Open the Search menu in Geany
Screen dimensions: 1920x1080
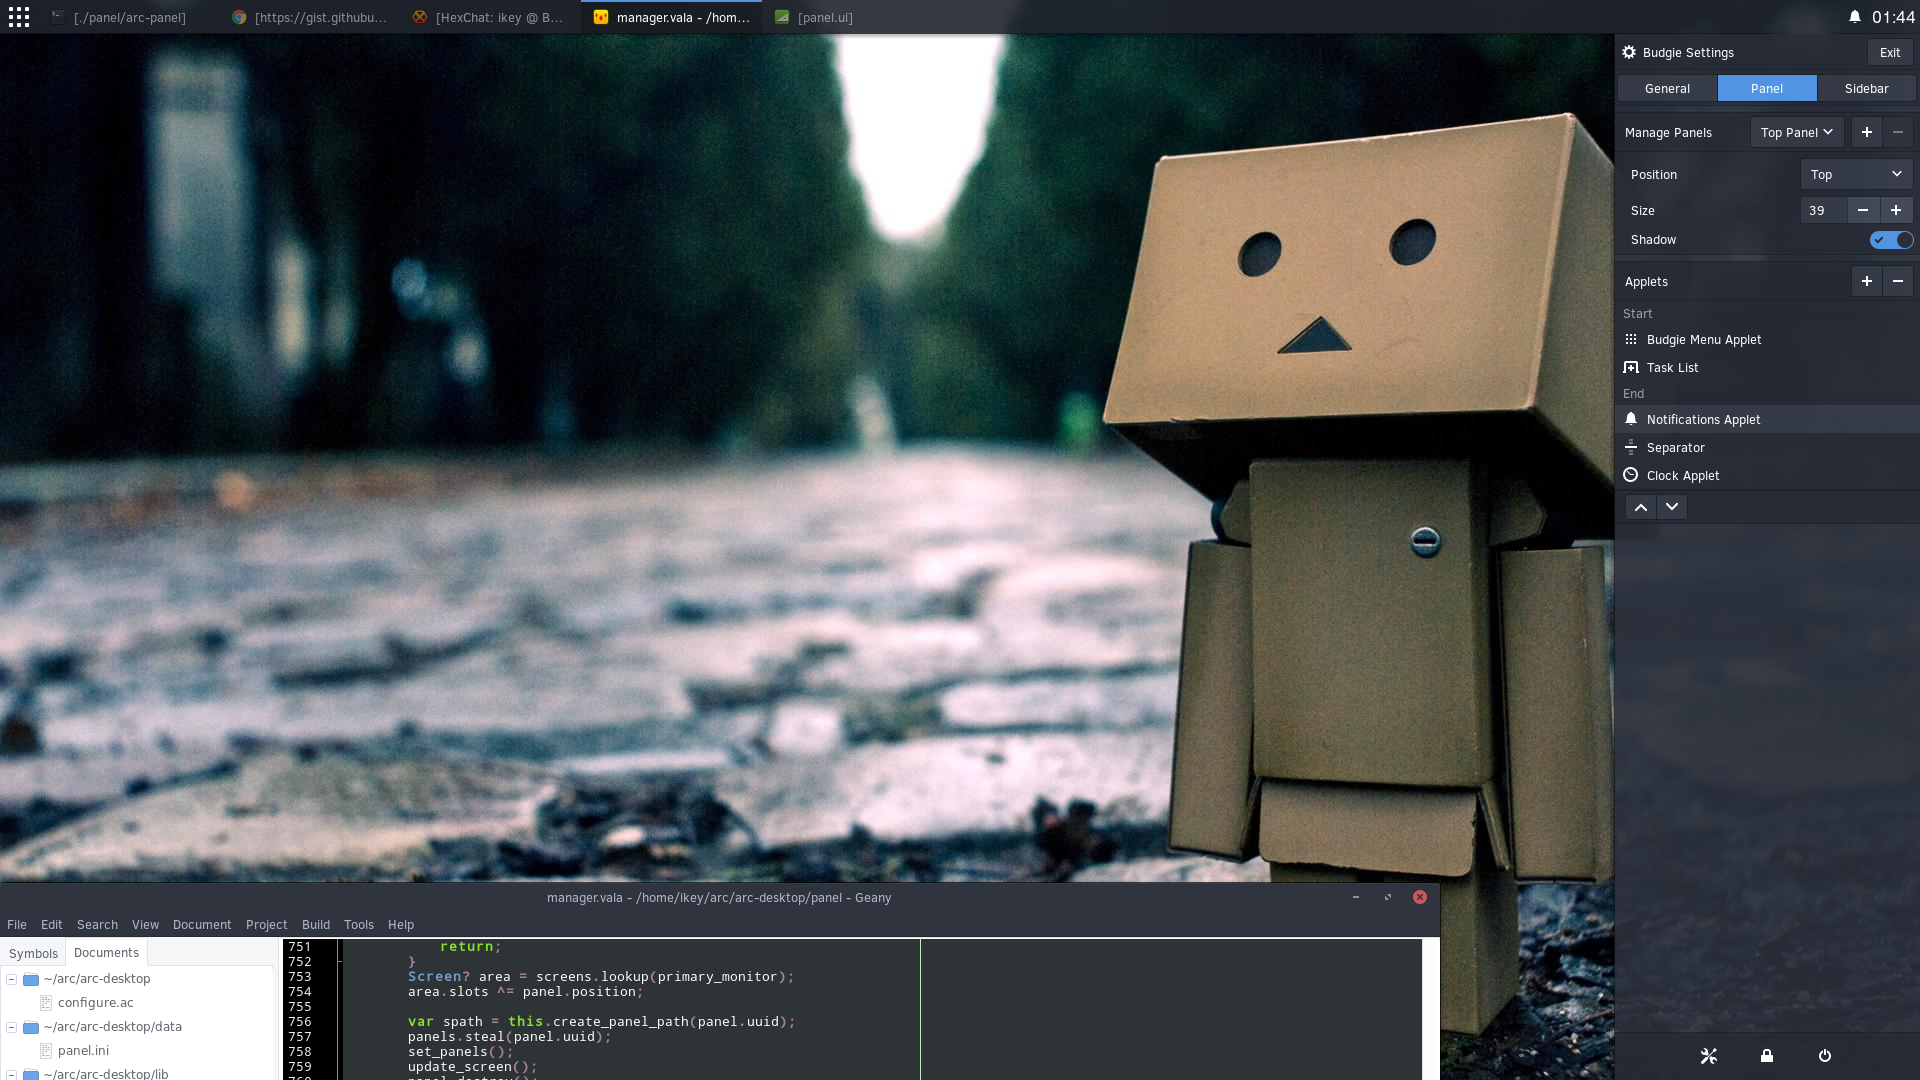tap(97, 924)
